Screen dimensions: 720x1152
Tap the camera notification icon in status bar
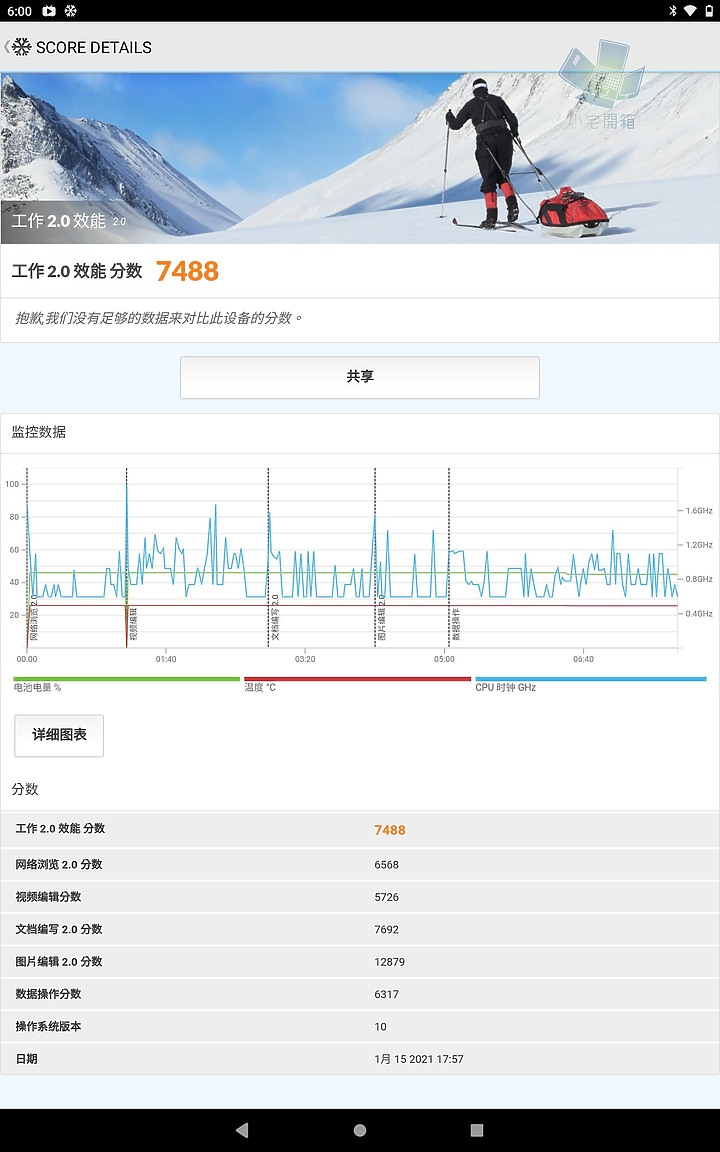pos(49,11)
